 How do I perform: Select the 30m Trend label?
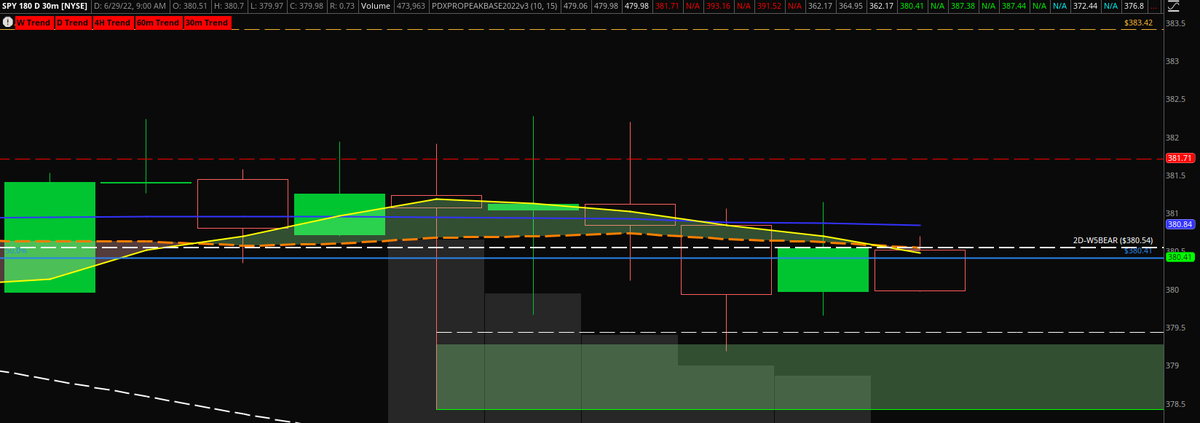pos(207,22)
